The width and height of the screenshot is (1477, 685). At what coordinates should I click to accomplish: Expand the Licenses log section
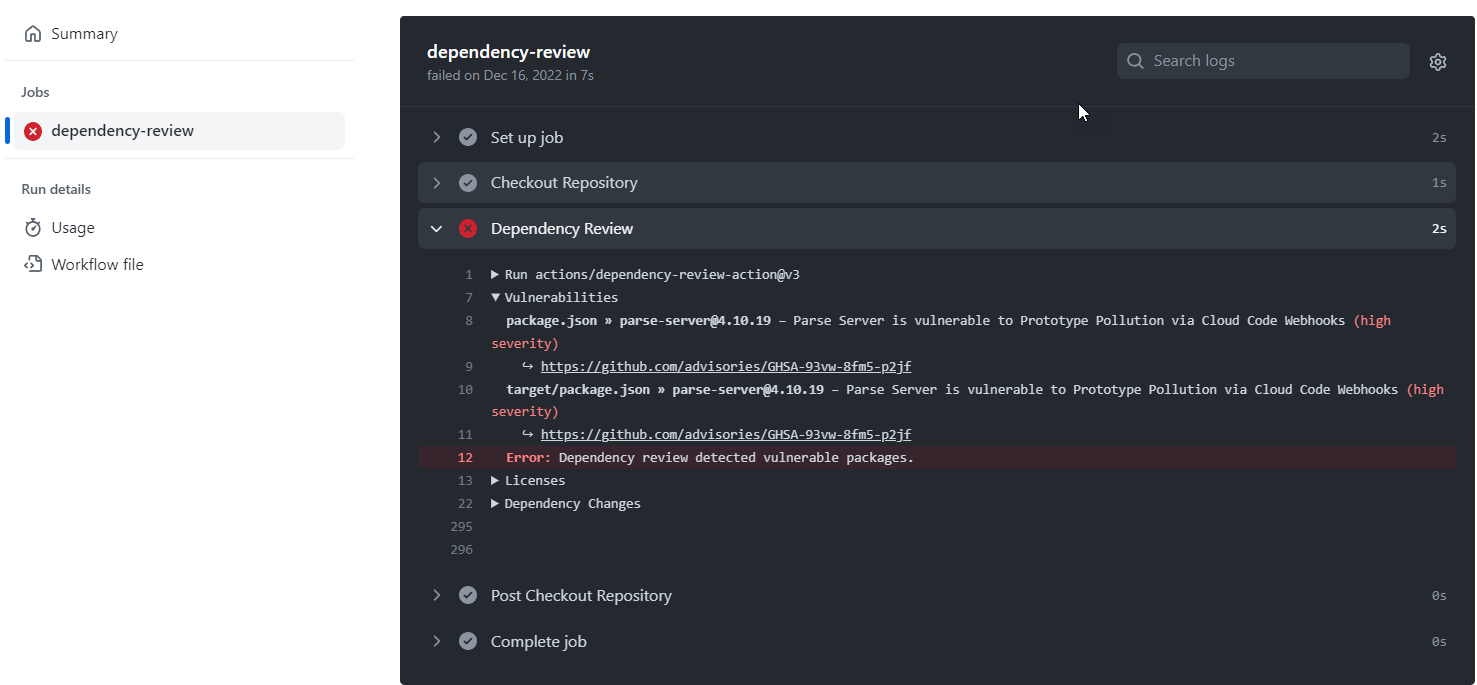click(495, 480)
